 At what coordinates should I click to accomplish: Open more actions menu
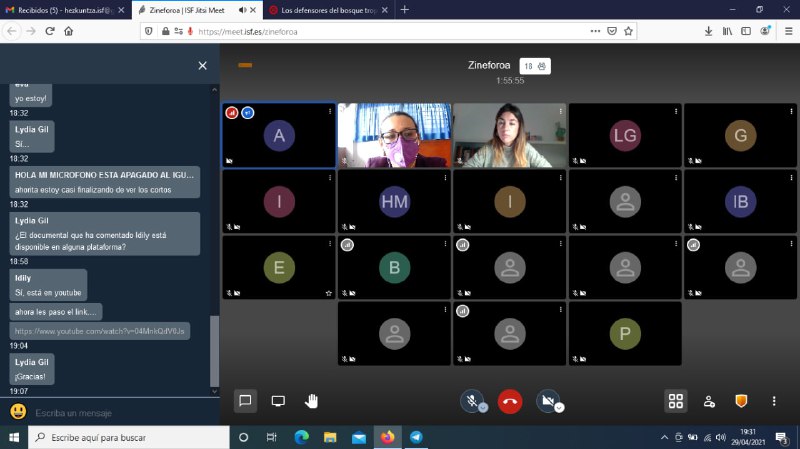click(774, 401)
